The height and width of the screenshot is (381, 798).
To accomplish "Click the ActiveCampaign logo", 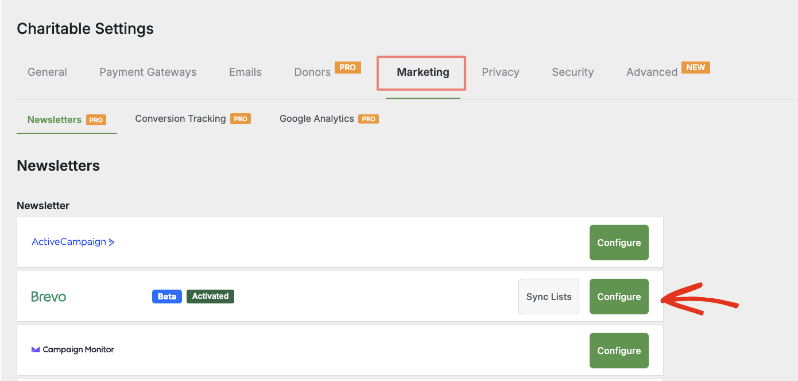I will coord(73,242).
